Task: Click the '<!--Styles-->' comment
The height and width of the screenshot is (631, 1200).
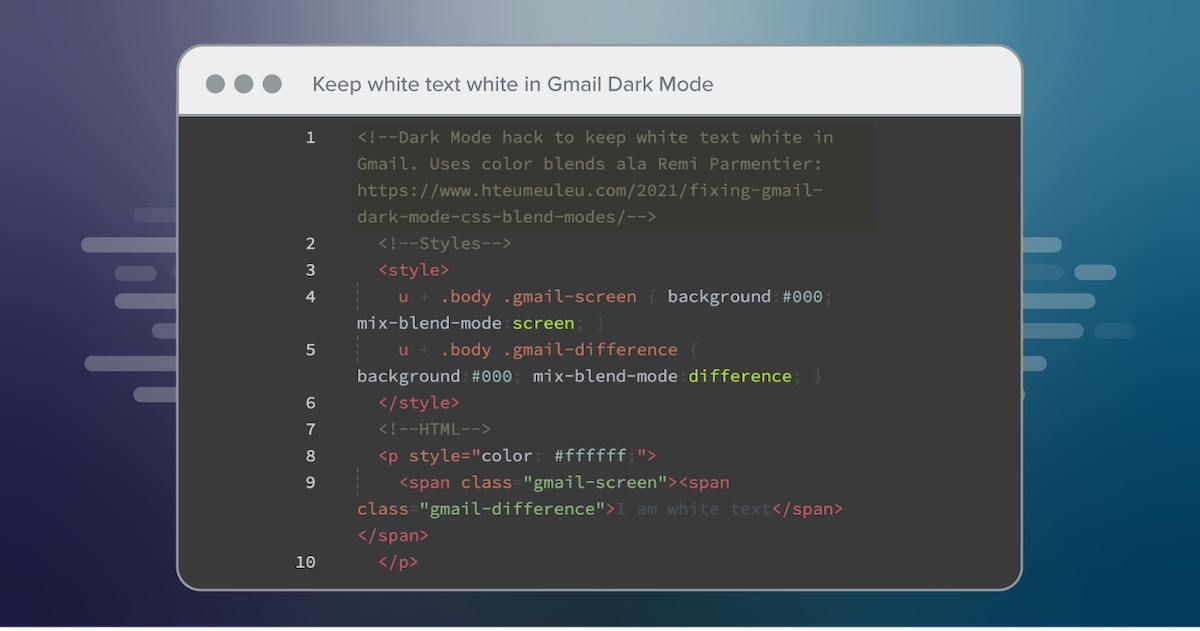Action: point(445,243)
